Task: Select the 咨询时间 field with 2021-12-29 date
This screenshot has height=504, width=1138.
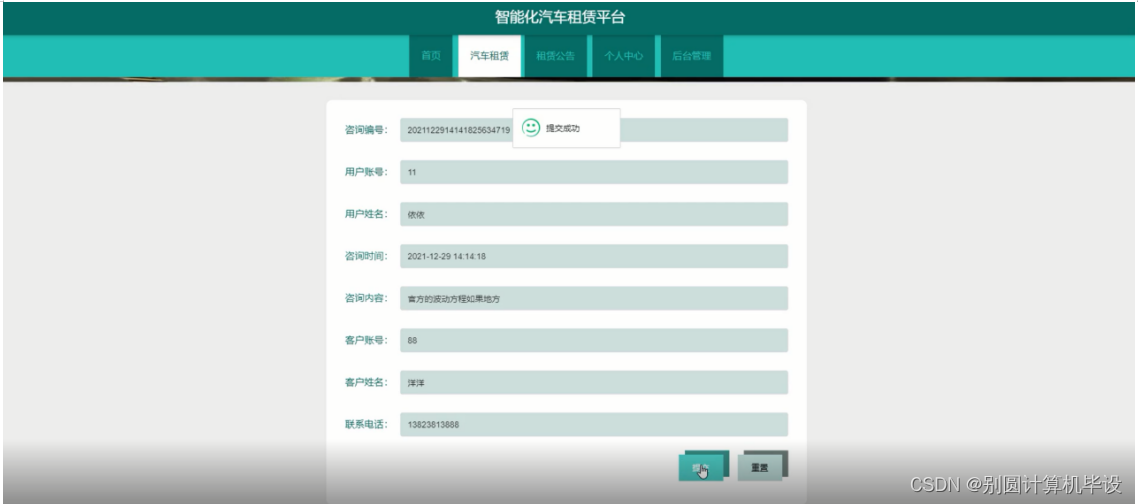Action: [x=594, y=256]
